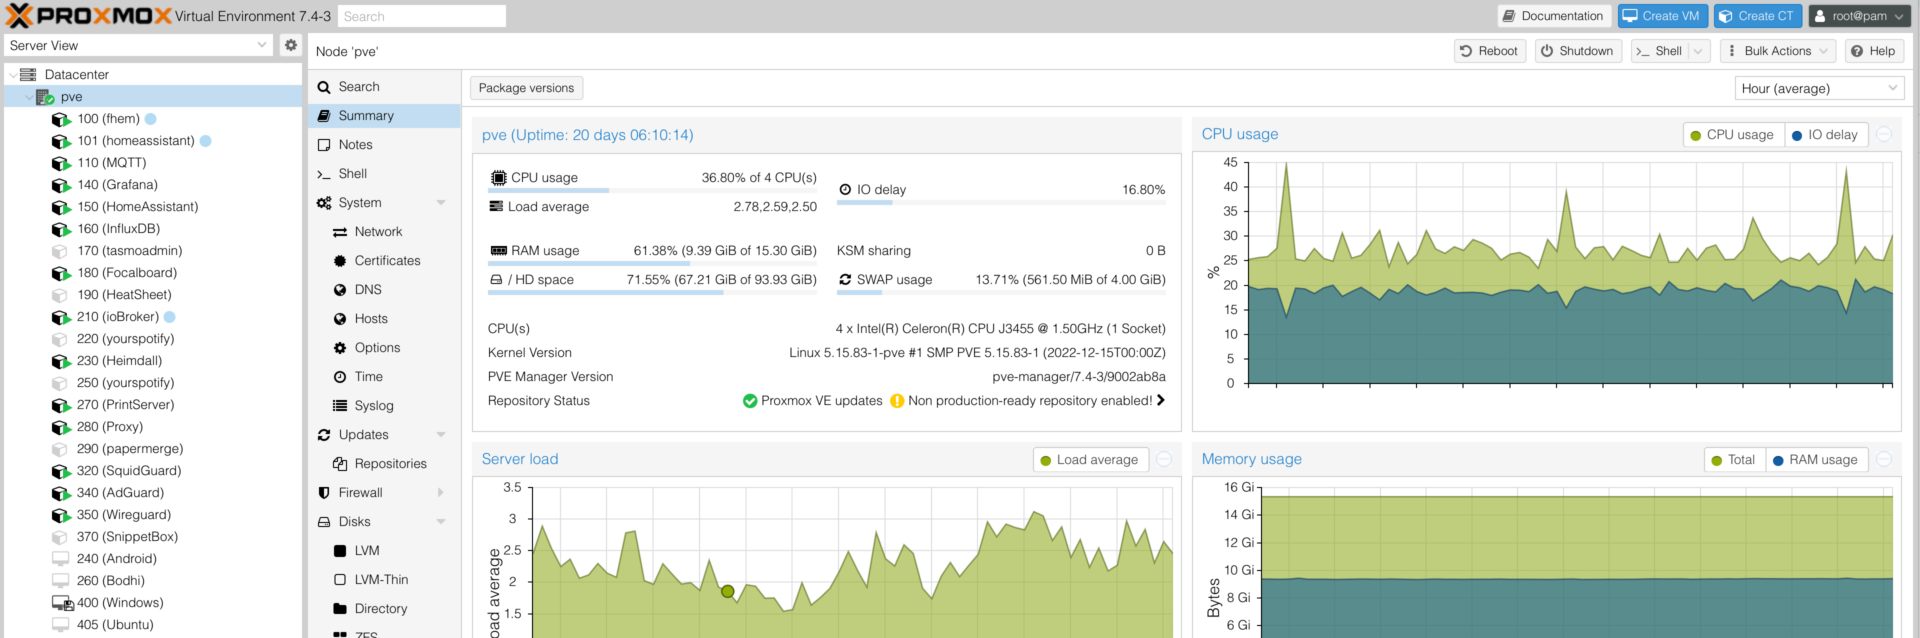The height and width of the screenshot is (638, 1920).
Task: Toggle Load average series in legend
Action: coord(1089,460)
